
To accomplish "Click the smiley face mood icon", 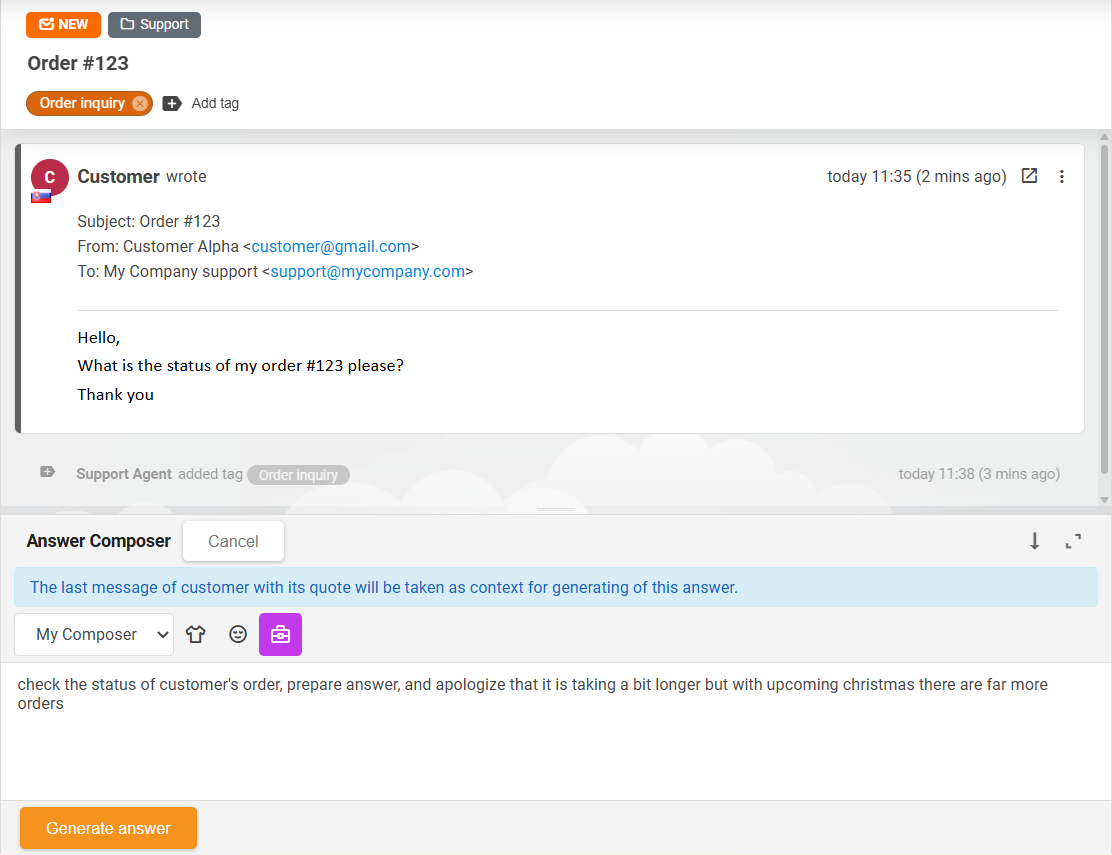I will point(238,634).
